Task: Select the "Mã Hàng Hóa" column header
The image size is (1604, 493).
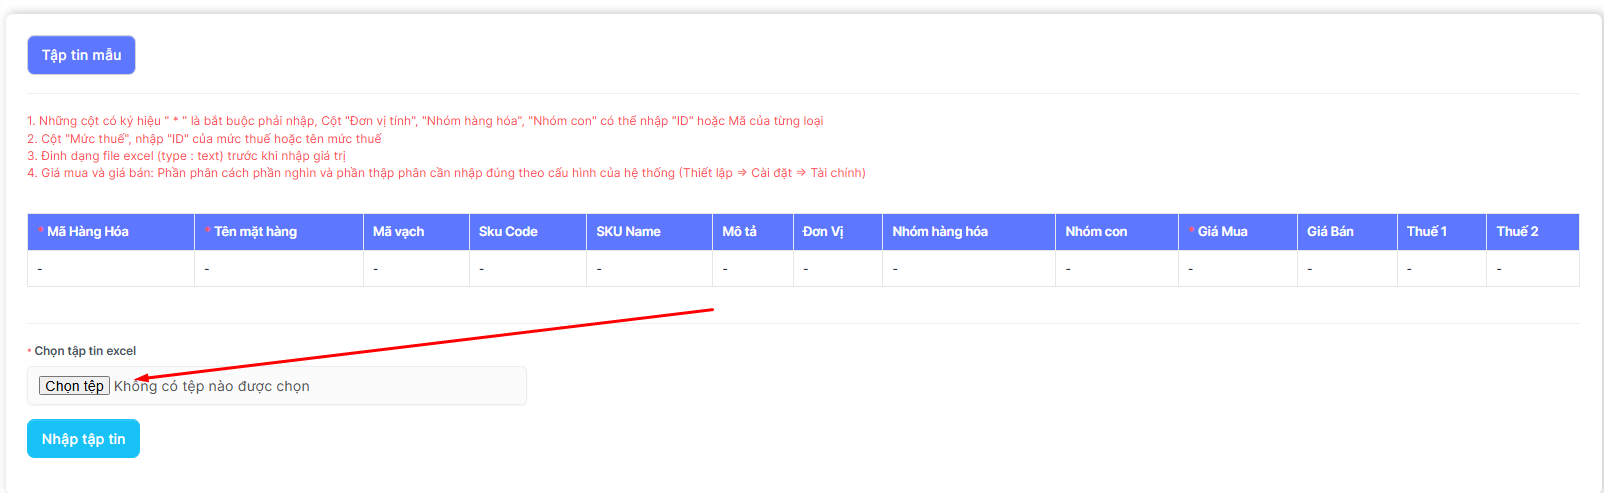Action: tap(88, 232)
